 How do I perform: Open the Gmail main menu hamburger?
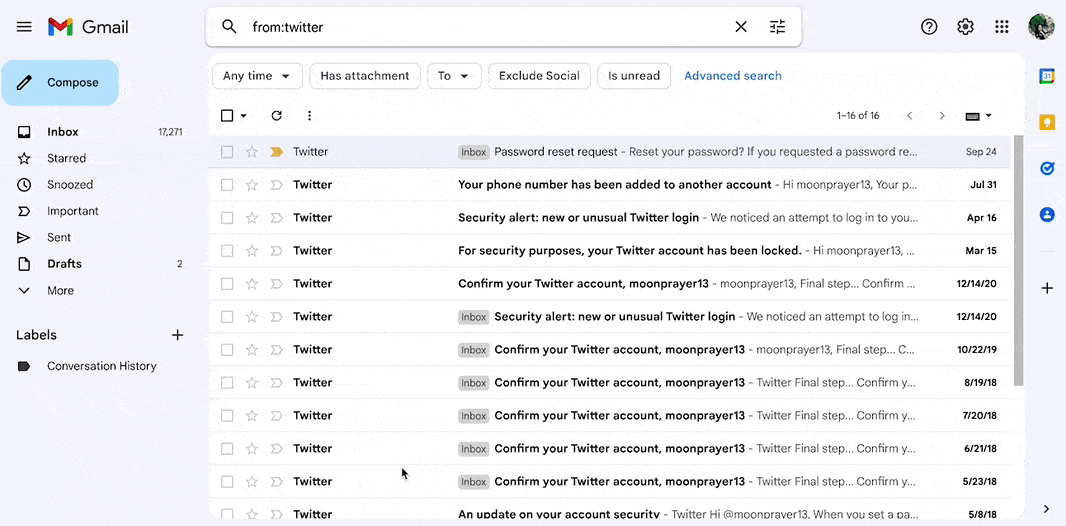24,27
